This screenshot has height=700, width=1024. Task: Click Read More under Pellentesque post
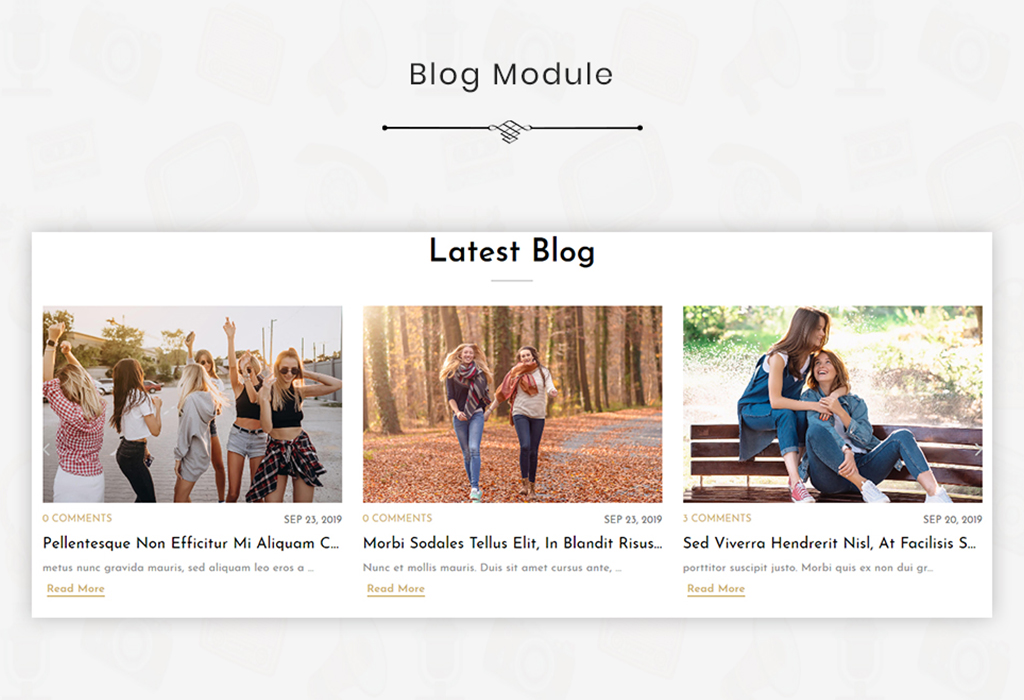[76, 588]
